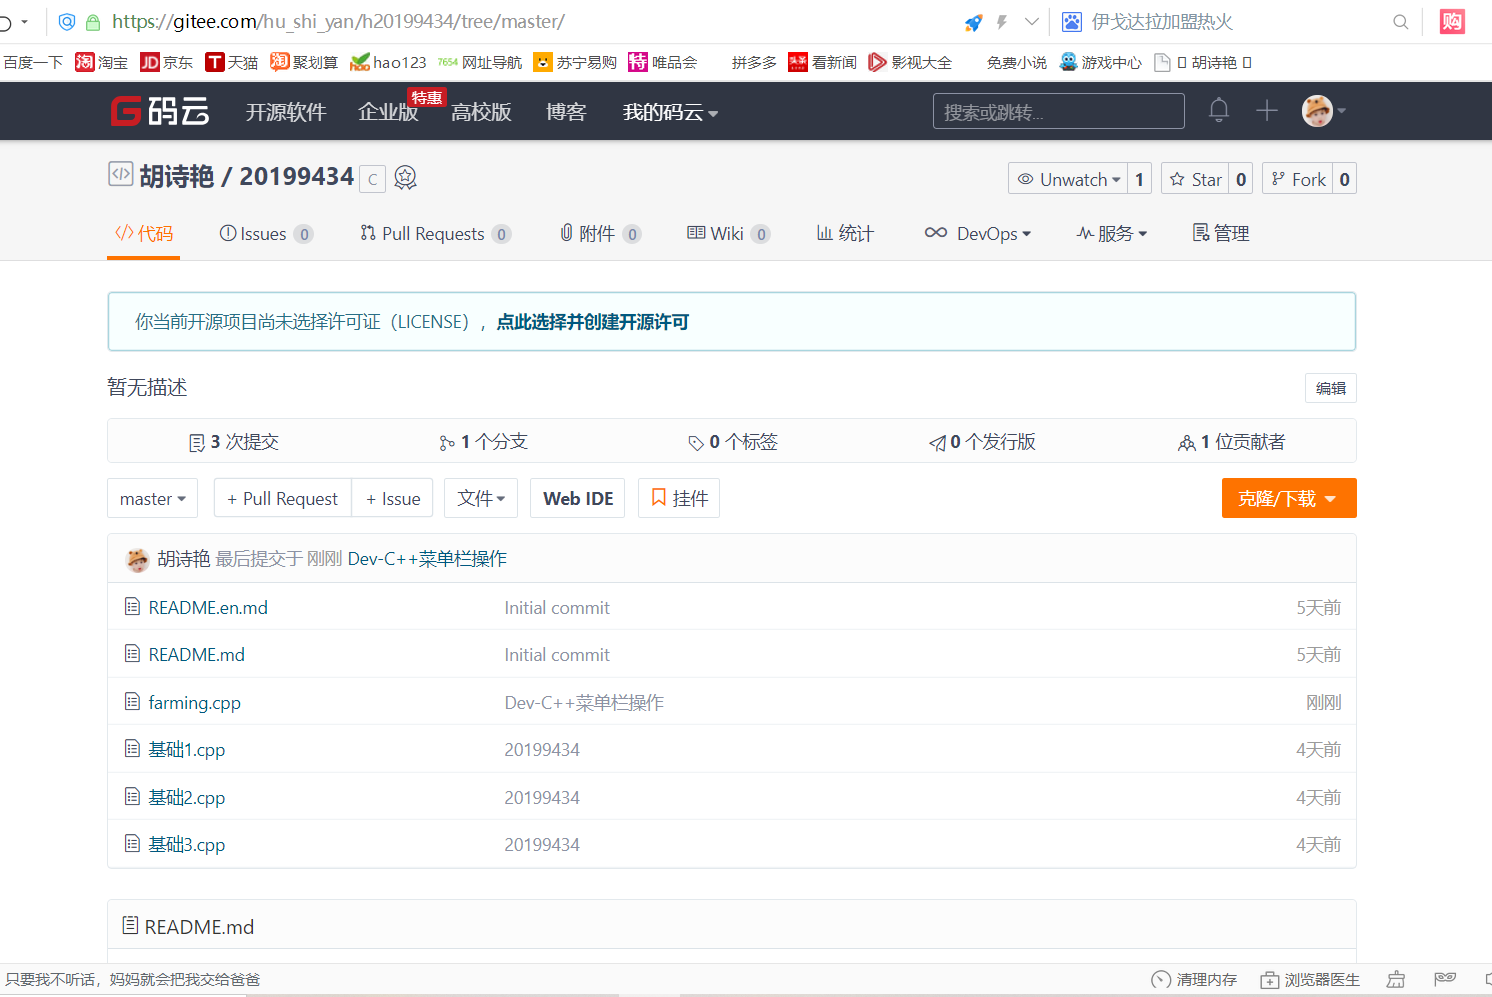
Task: Click 点此选择并创建开源许可 link
Action: coord(593,322)
